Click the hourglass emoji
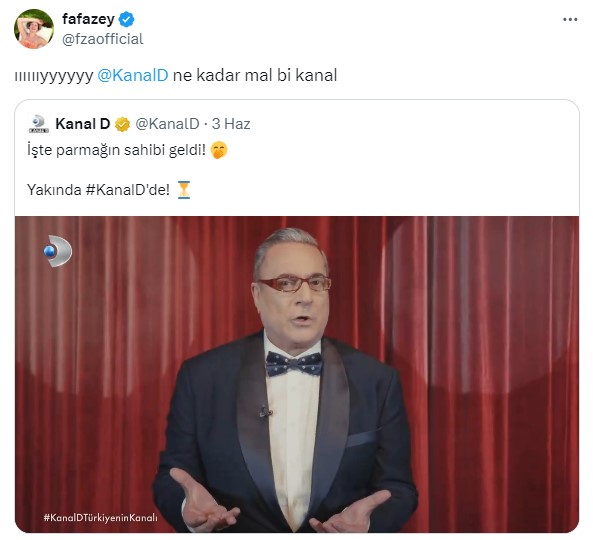 click(184, 190)
